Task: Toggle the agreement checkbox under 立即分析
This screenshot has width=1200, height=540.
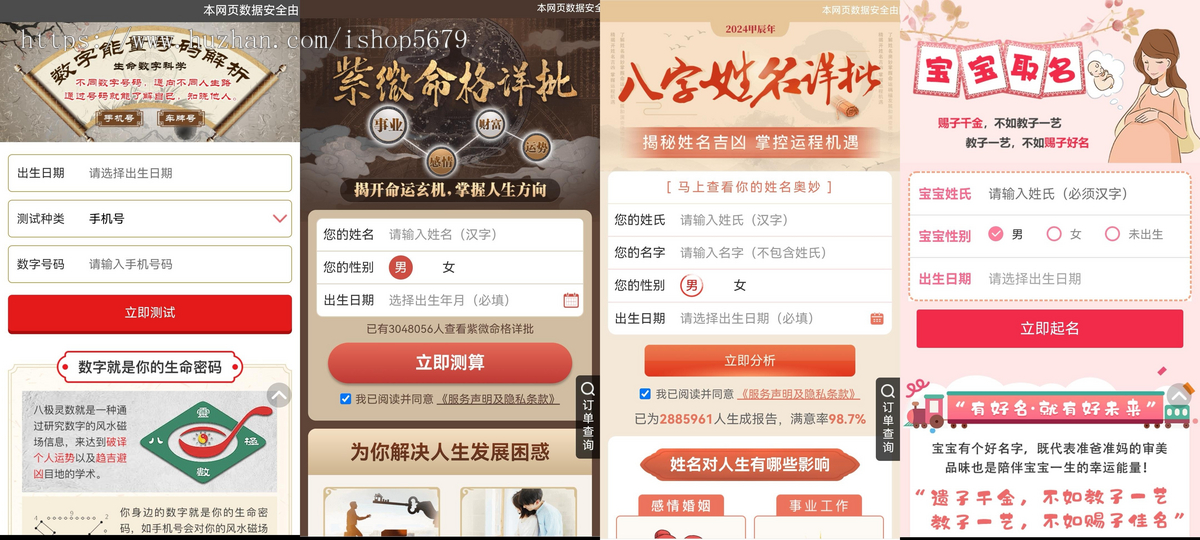Action: click(646, 394)
